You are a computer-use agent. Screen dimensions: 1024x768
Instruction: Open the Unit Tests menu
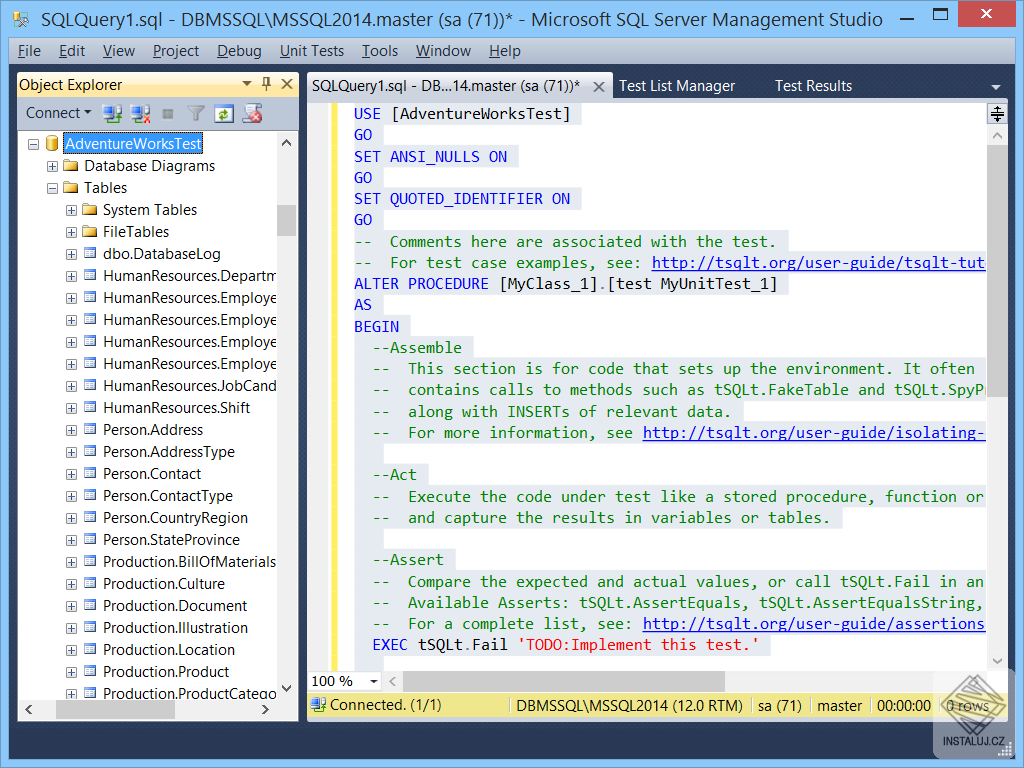[x=312, y=51]
